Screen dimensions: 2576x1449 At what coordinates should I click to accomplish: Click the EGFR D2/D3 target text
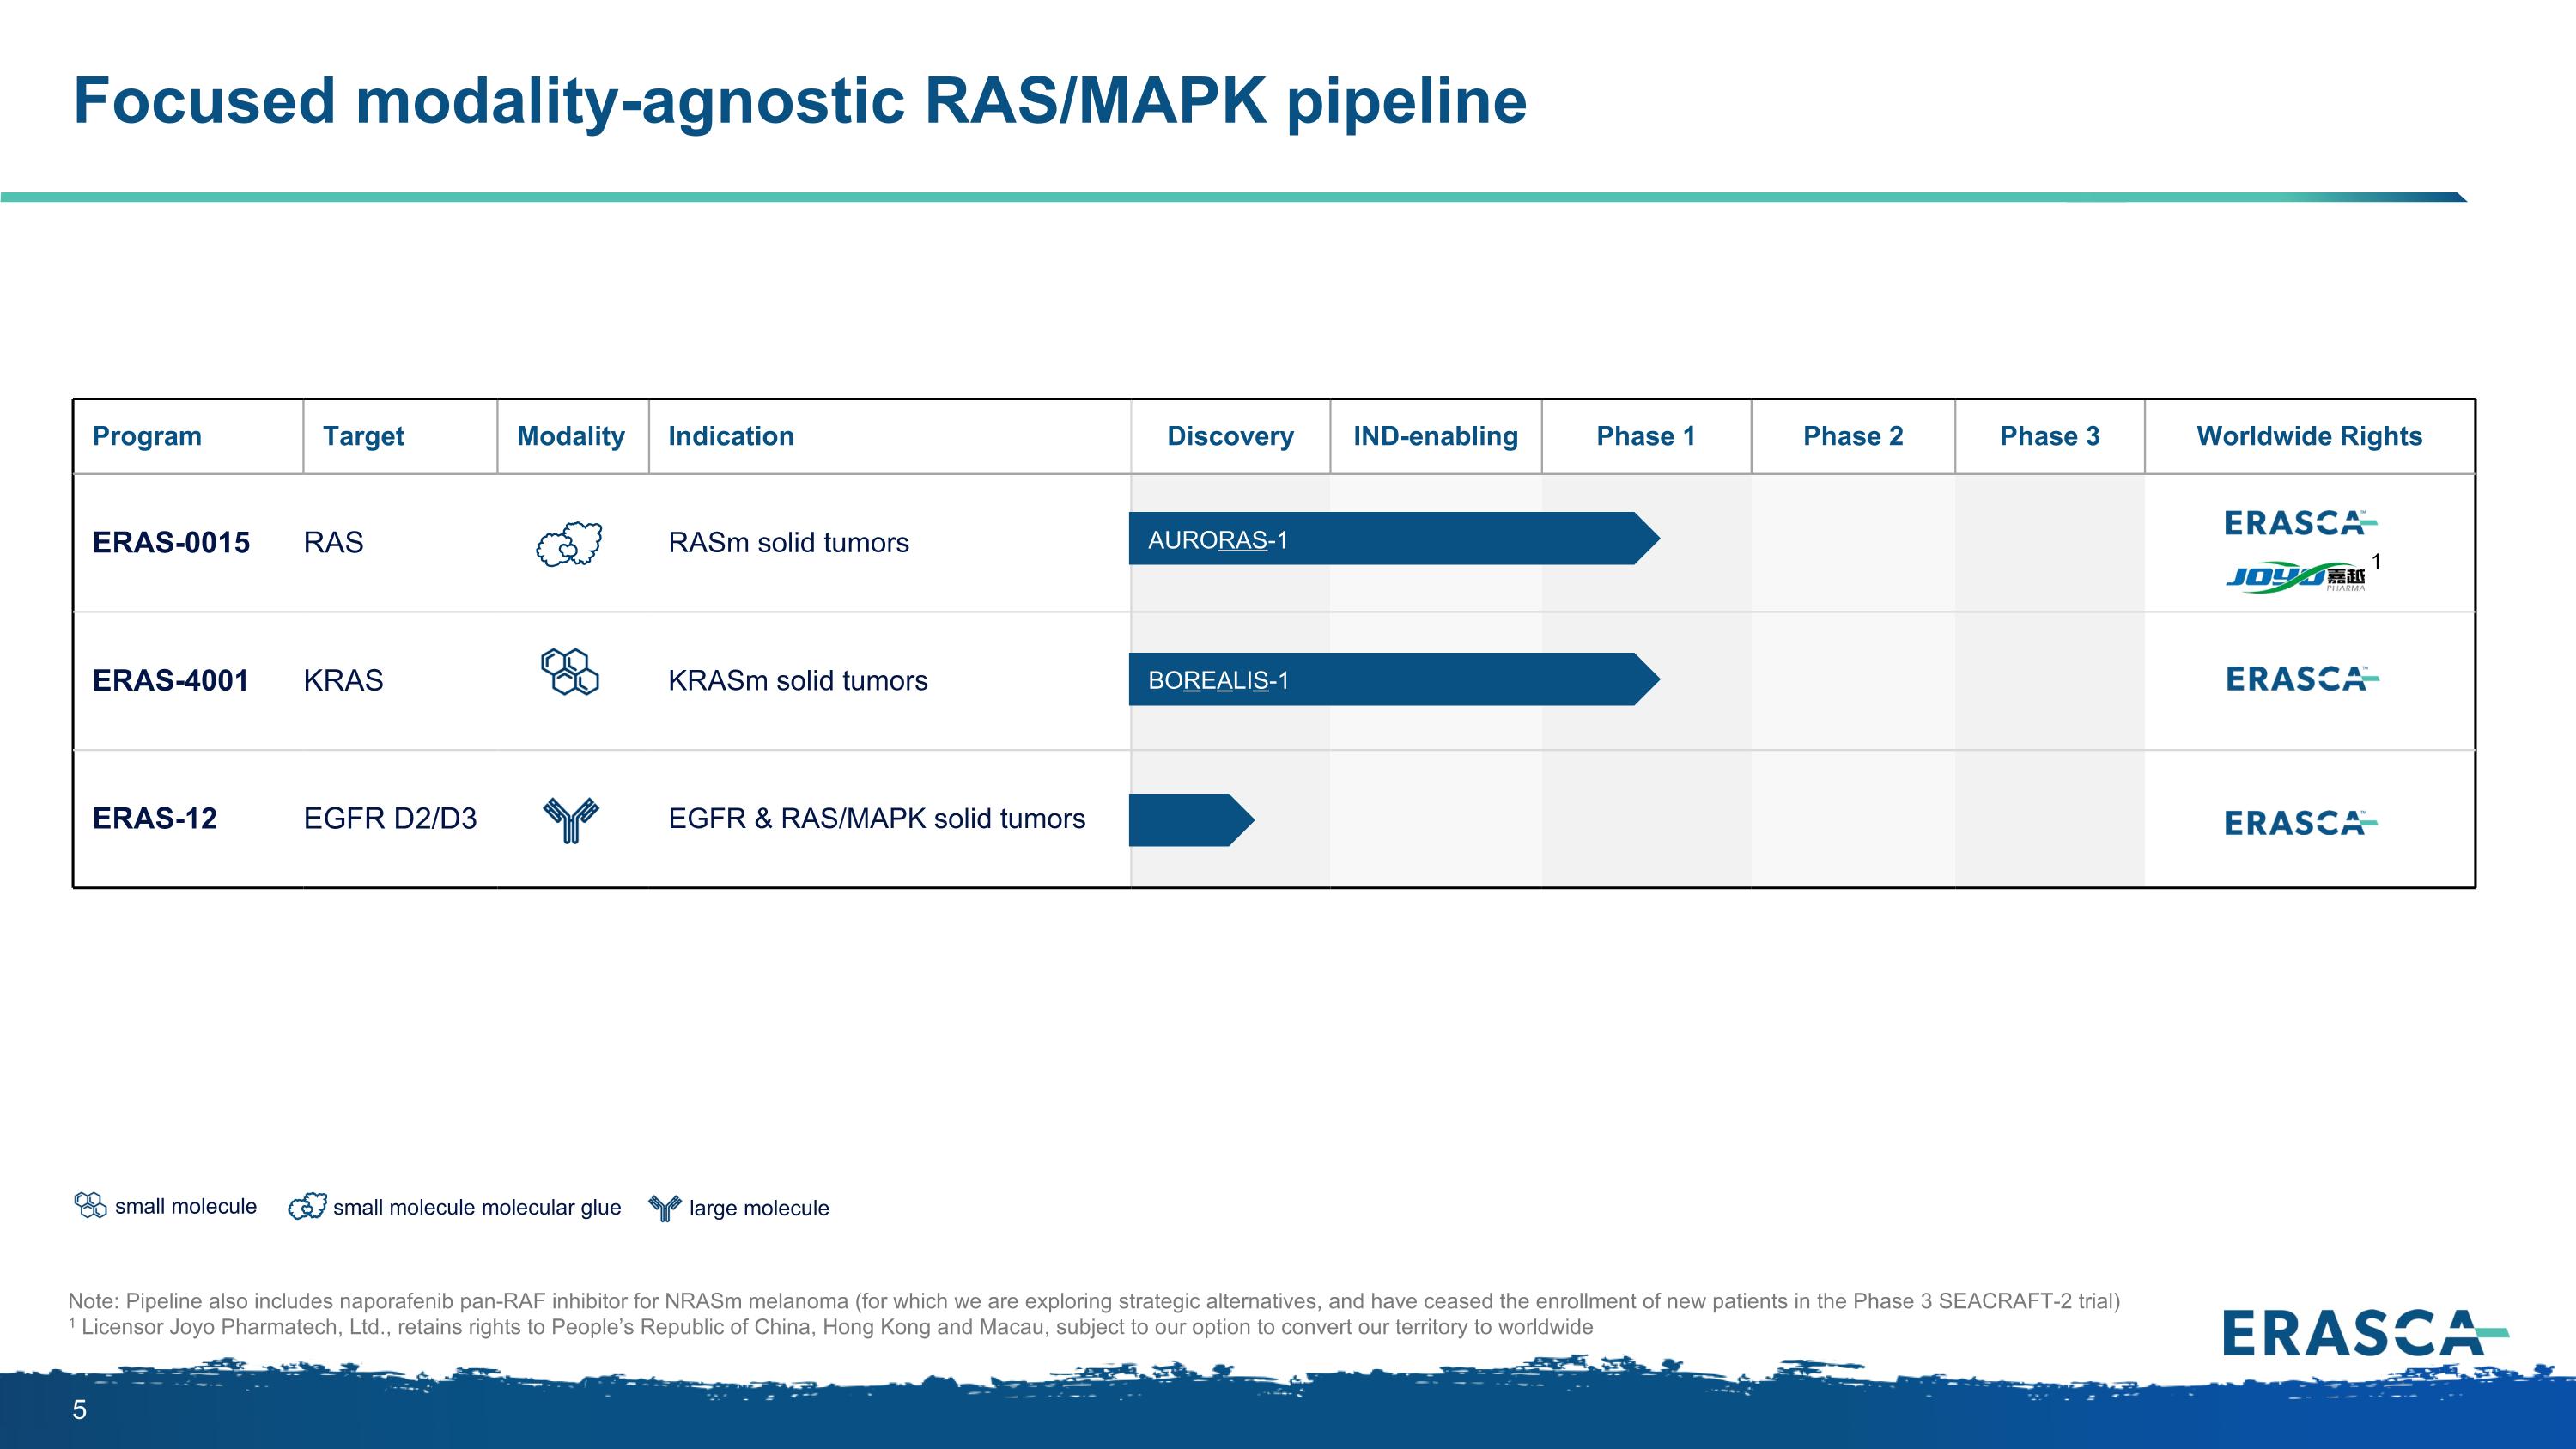390,818
